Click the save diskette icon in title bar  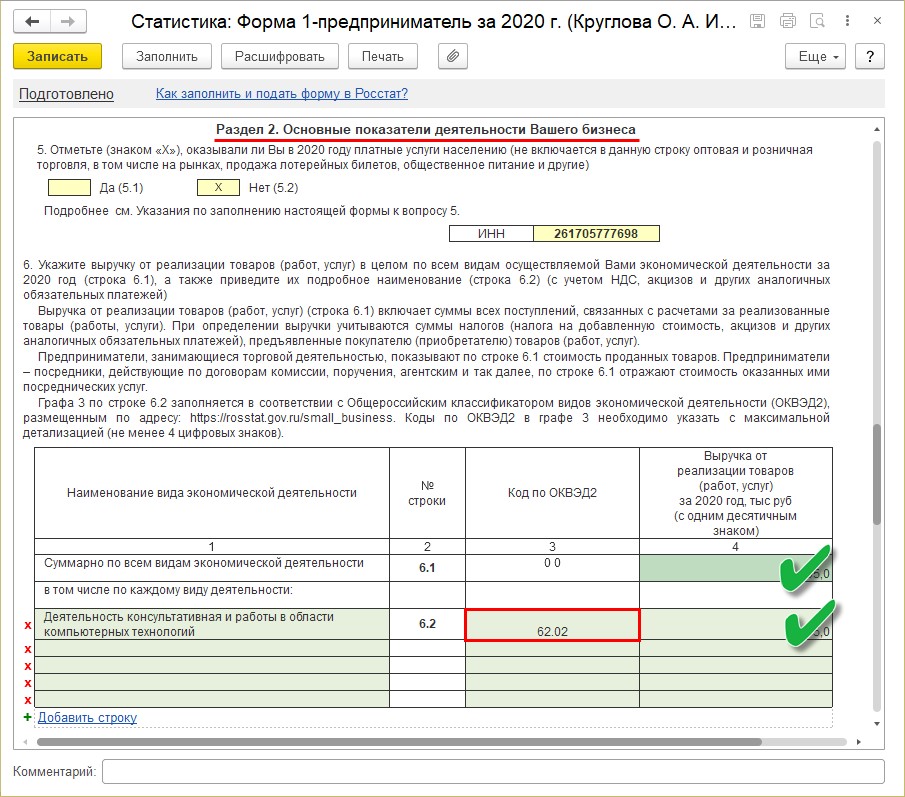click(757, 21)
